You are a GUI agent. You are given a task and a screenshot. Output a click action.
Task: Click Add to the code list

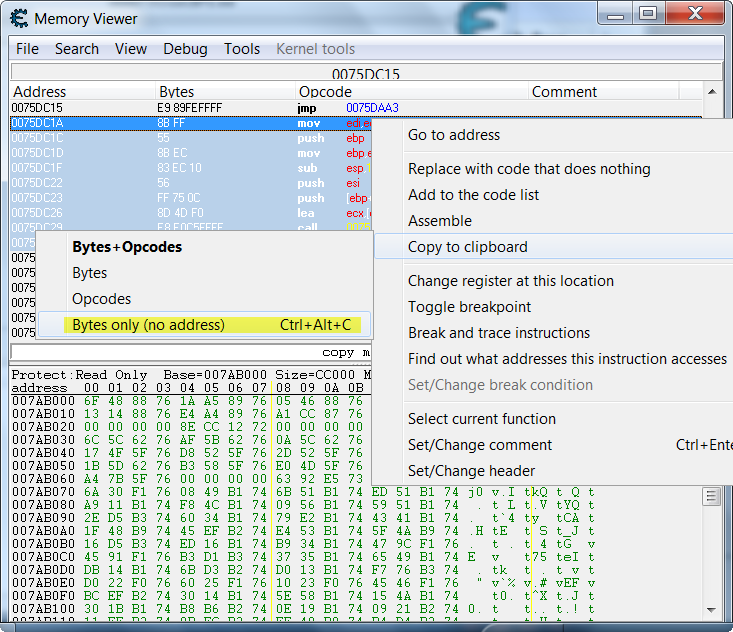coord(473,195)
